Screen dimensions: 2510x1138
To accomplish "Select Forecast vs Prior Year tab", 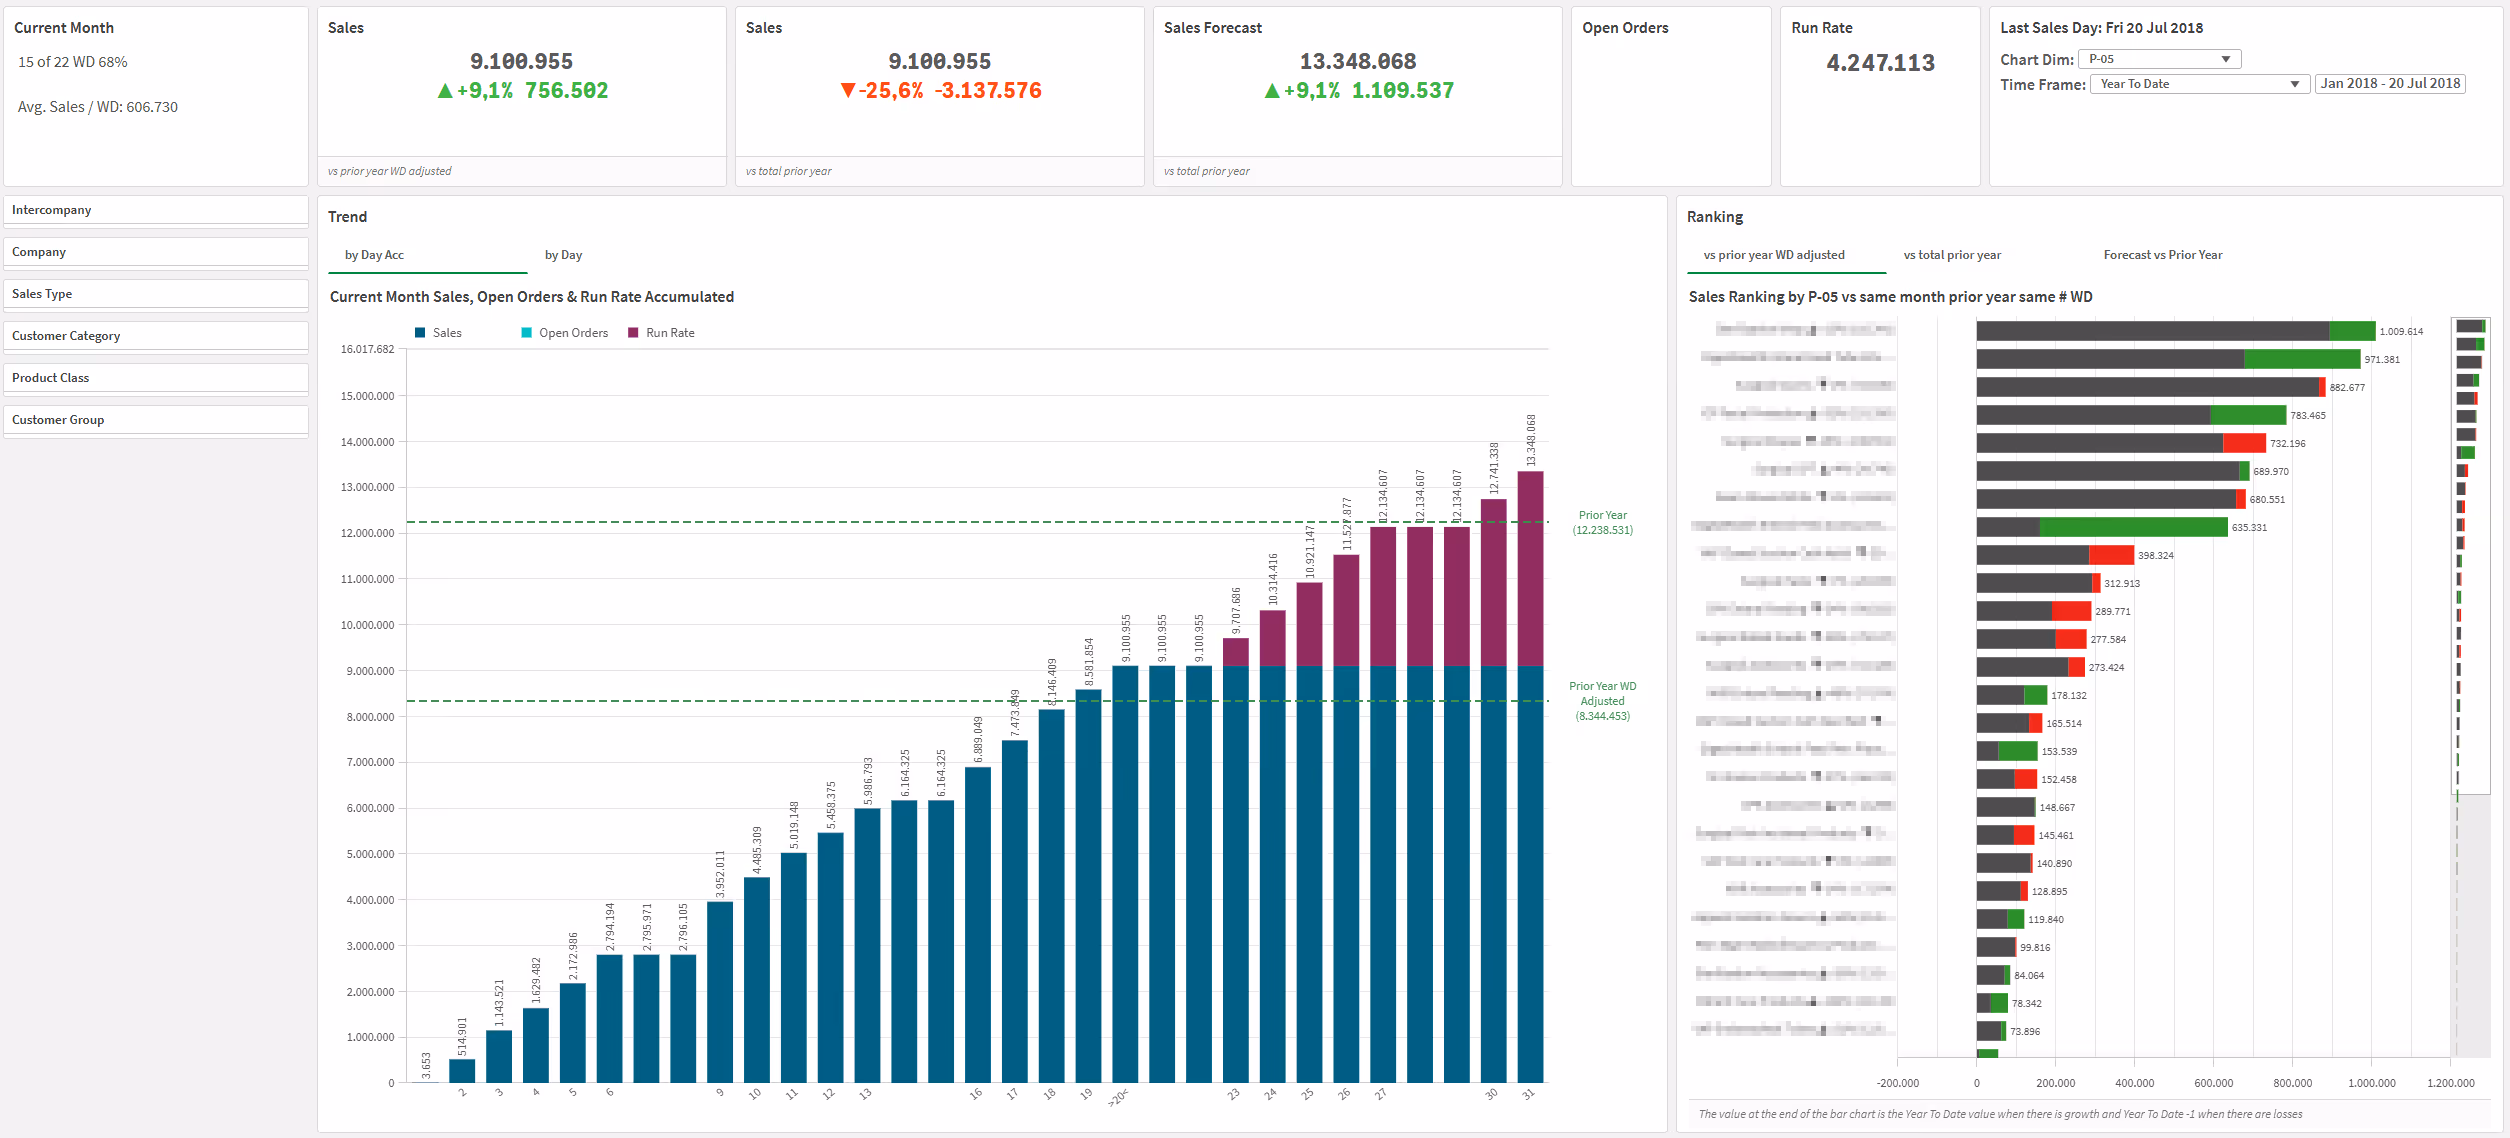I will point(2163,255).
